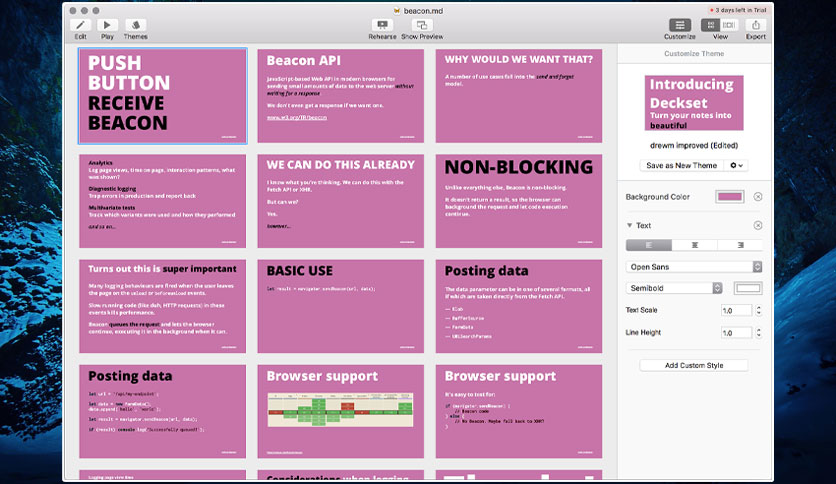
Task: Open the Semibold weight dropdown
Action: click(x=674, y=288)
